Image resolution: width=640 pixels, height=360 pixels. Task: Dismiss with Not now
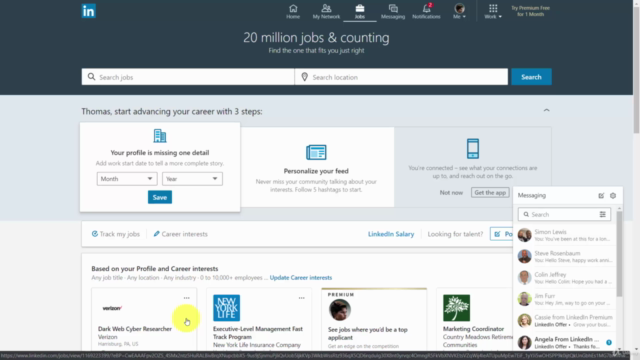pyautogui.click(x=451, y=193)
